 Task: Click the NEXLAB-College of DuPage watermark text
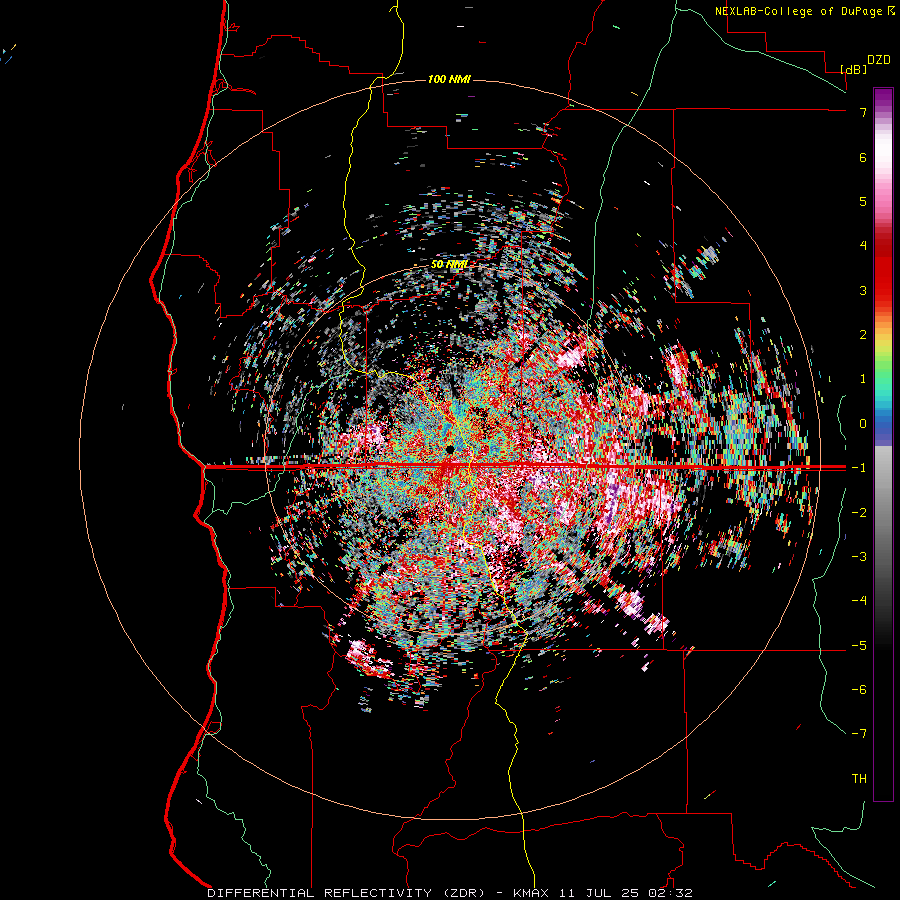[x=804, y=11]
